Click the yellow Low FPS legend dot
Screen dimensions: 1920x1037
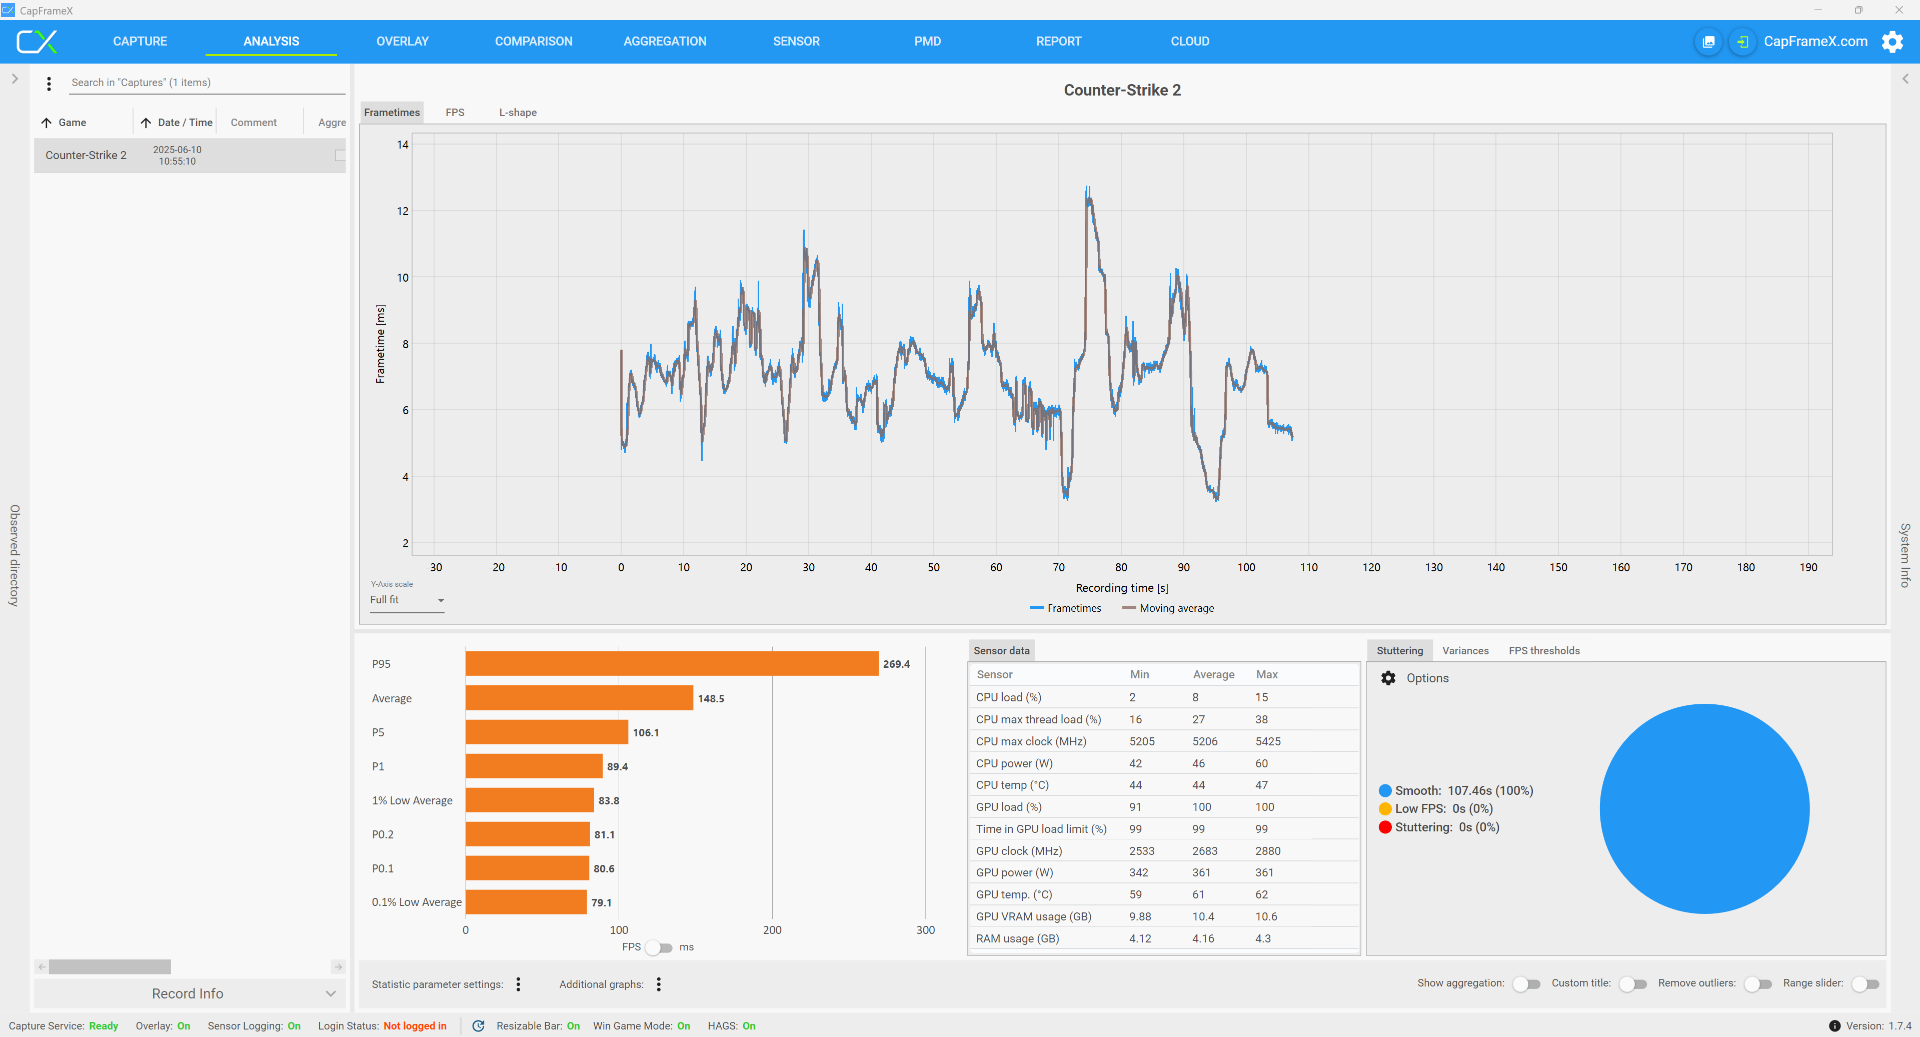[x=1385, y=809]
